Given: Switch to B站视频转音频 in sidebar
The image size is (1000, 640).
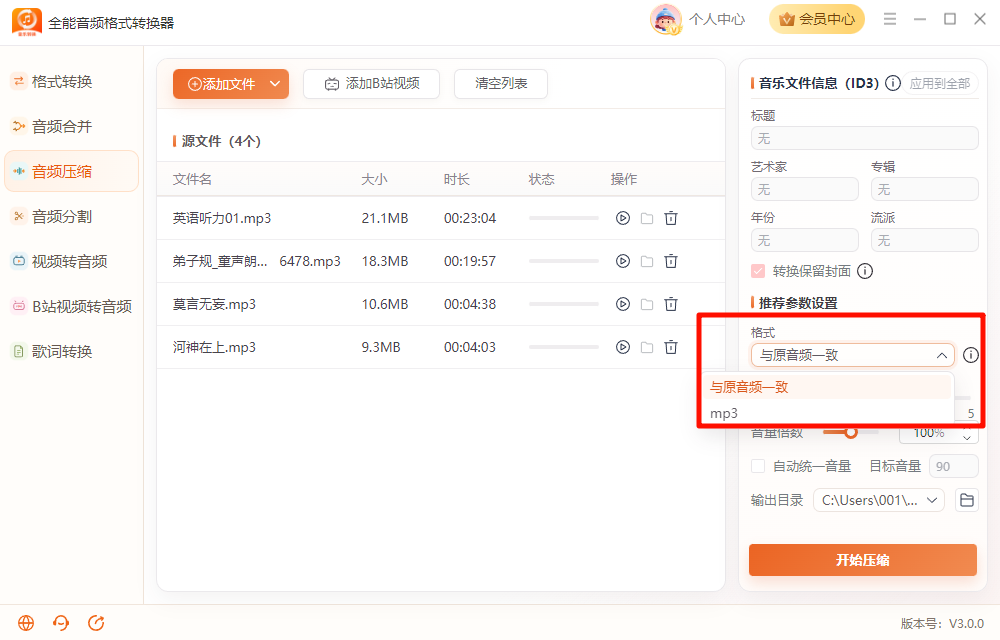Looking at the screenshot, I should point(71,307).
